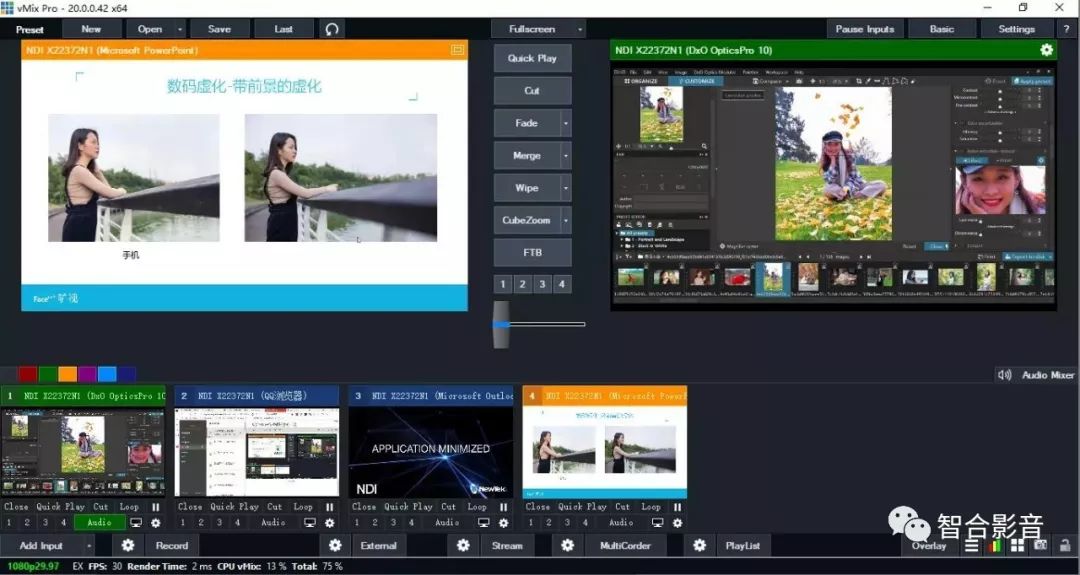Click the monitor icon on input 1
This screenshot has width=1080, height=575.
coord(136,523)
